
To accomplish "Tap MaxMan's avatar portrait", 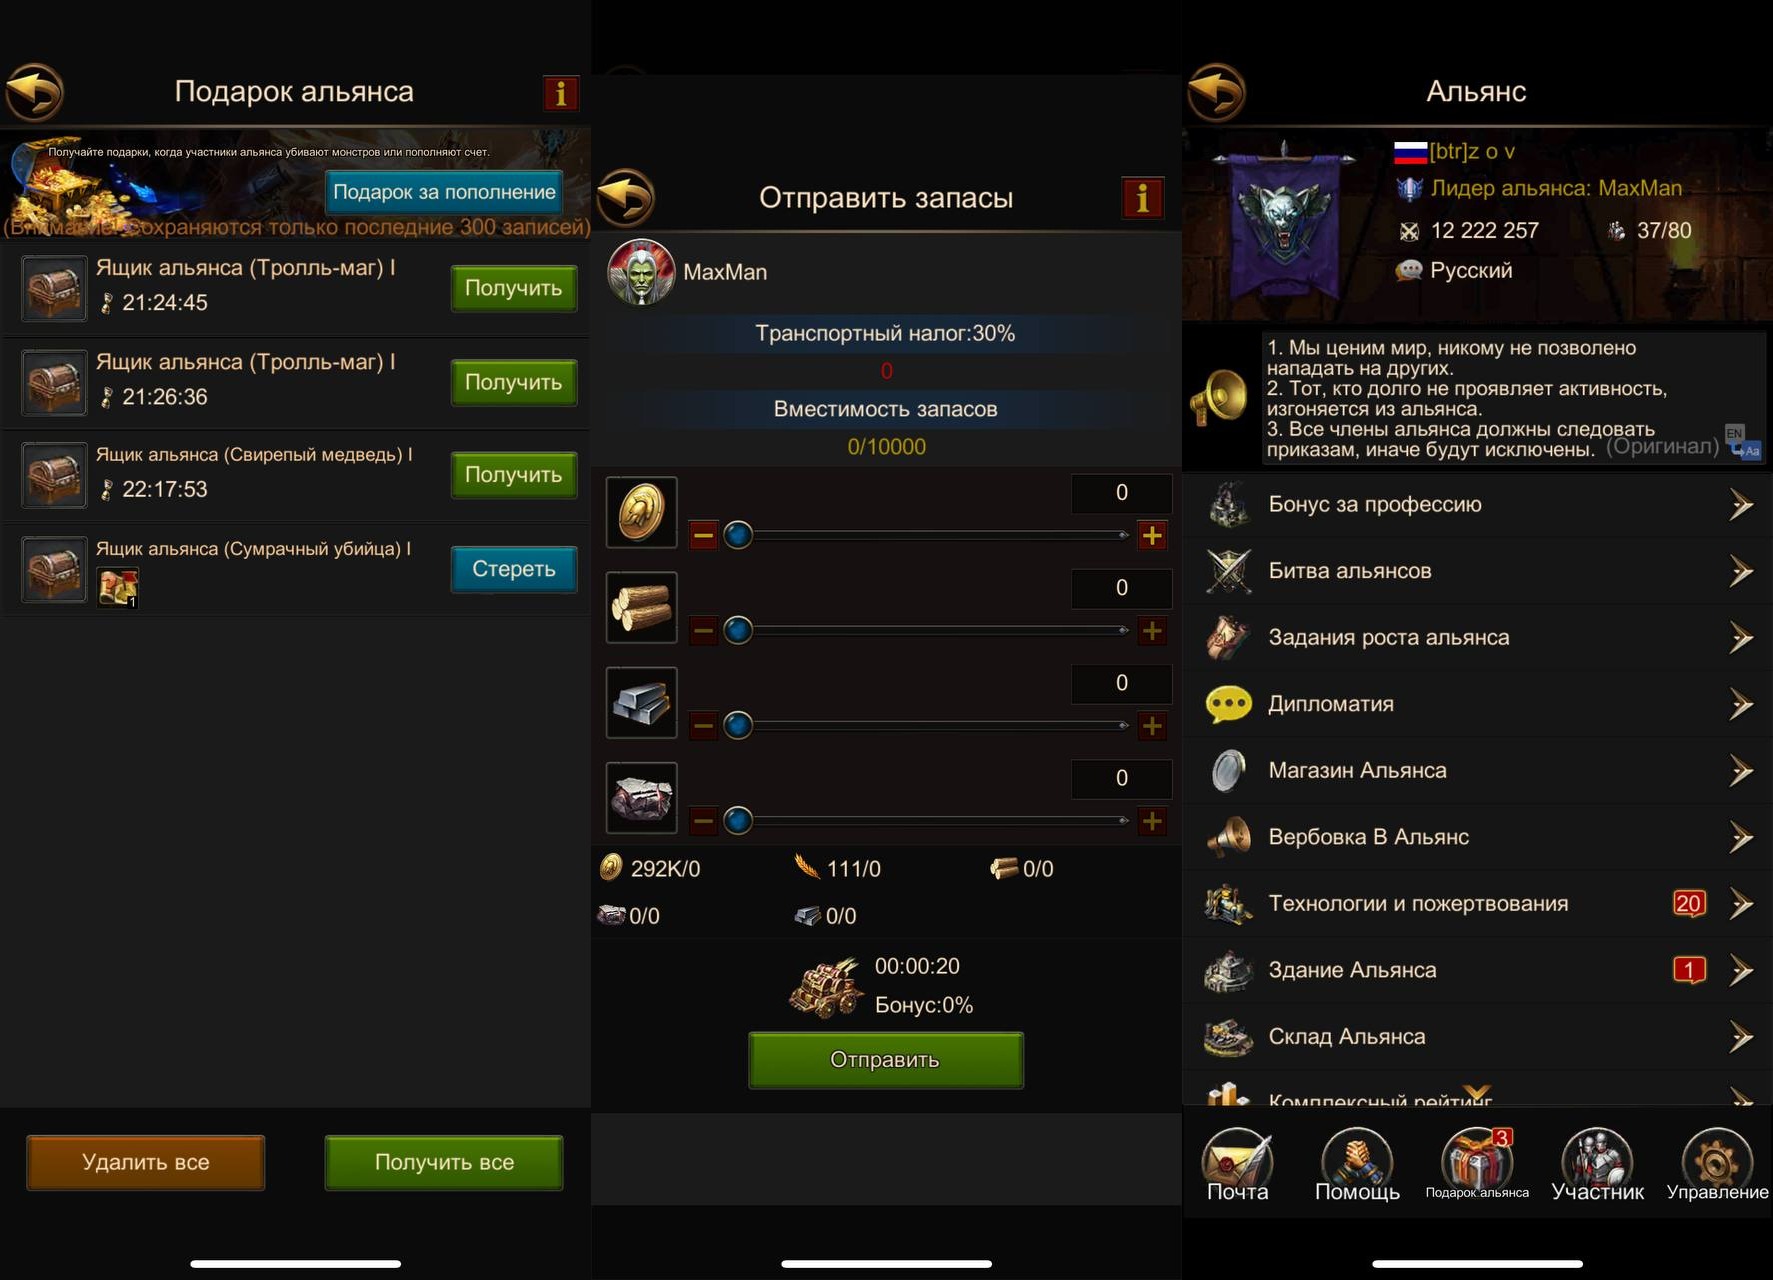I will (641, 272).
